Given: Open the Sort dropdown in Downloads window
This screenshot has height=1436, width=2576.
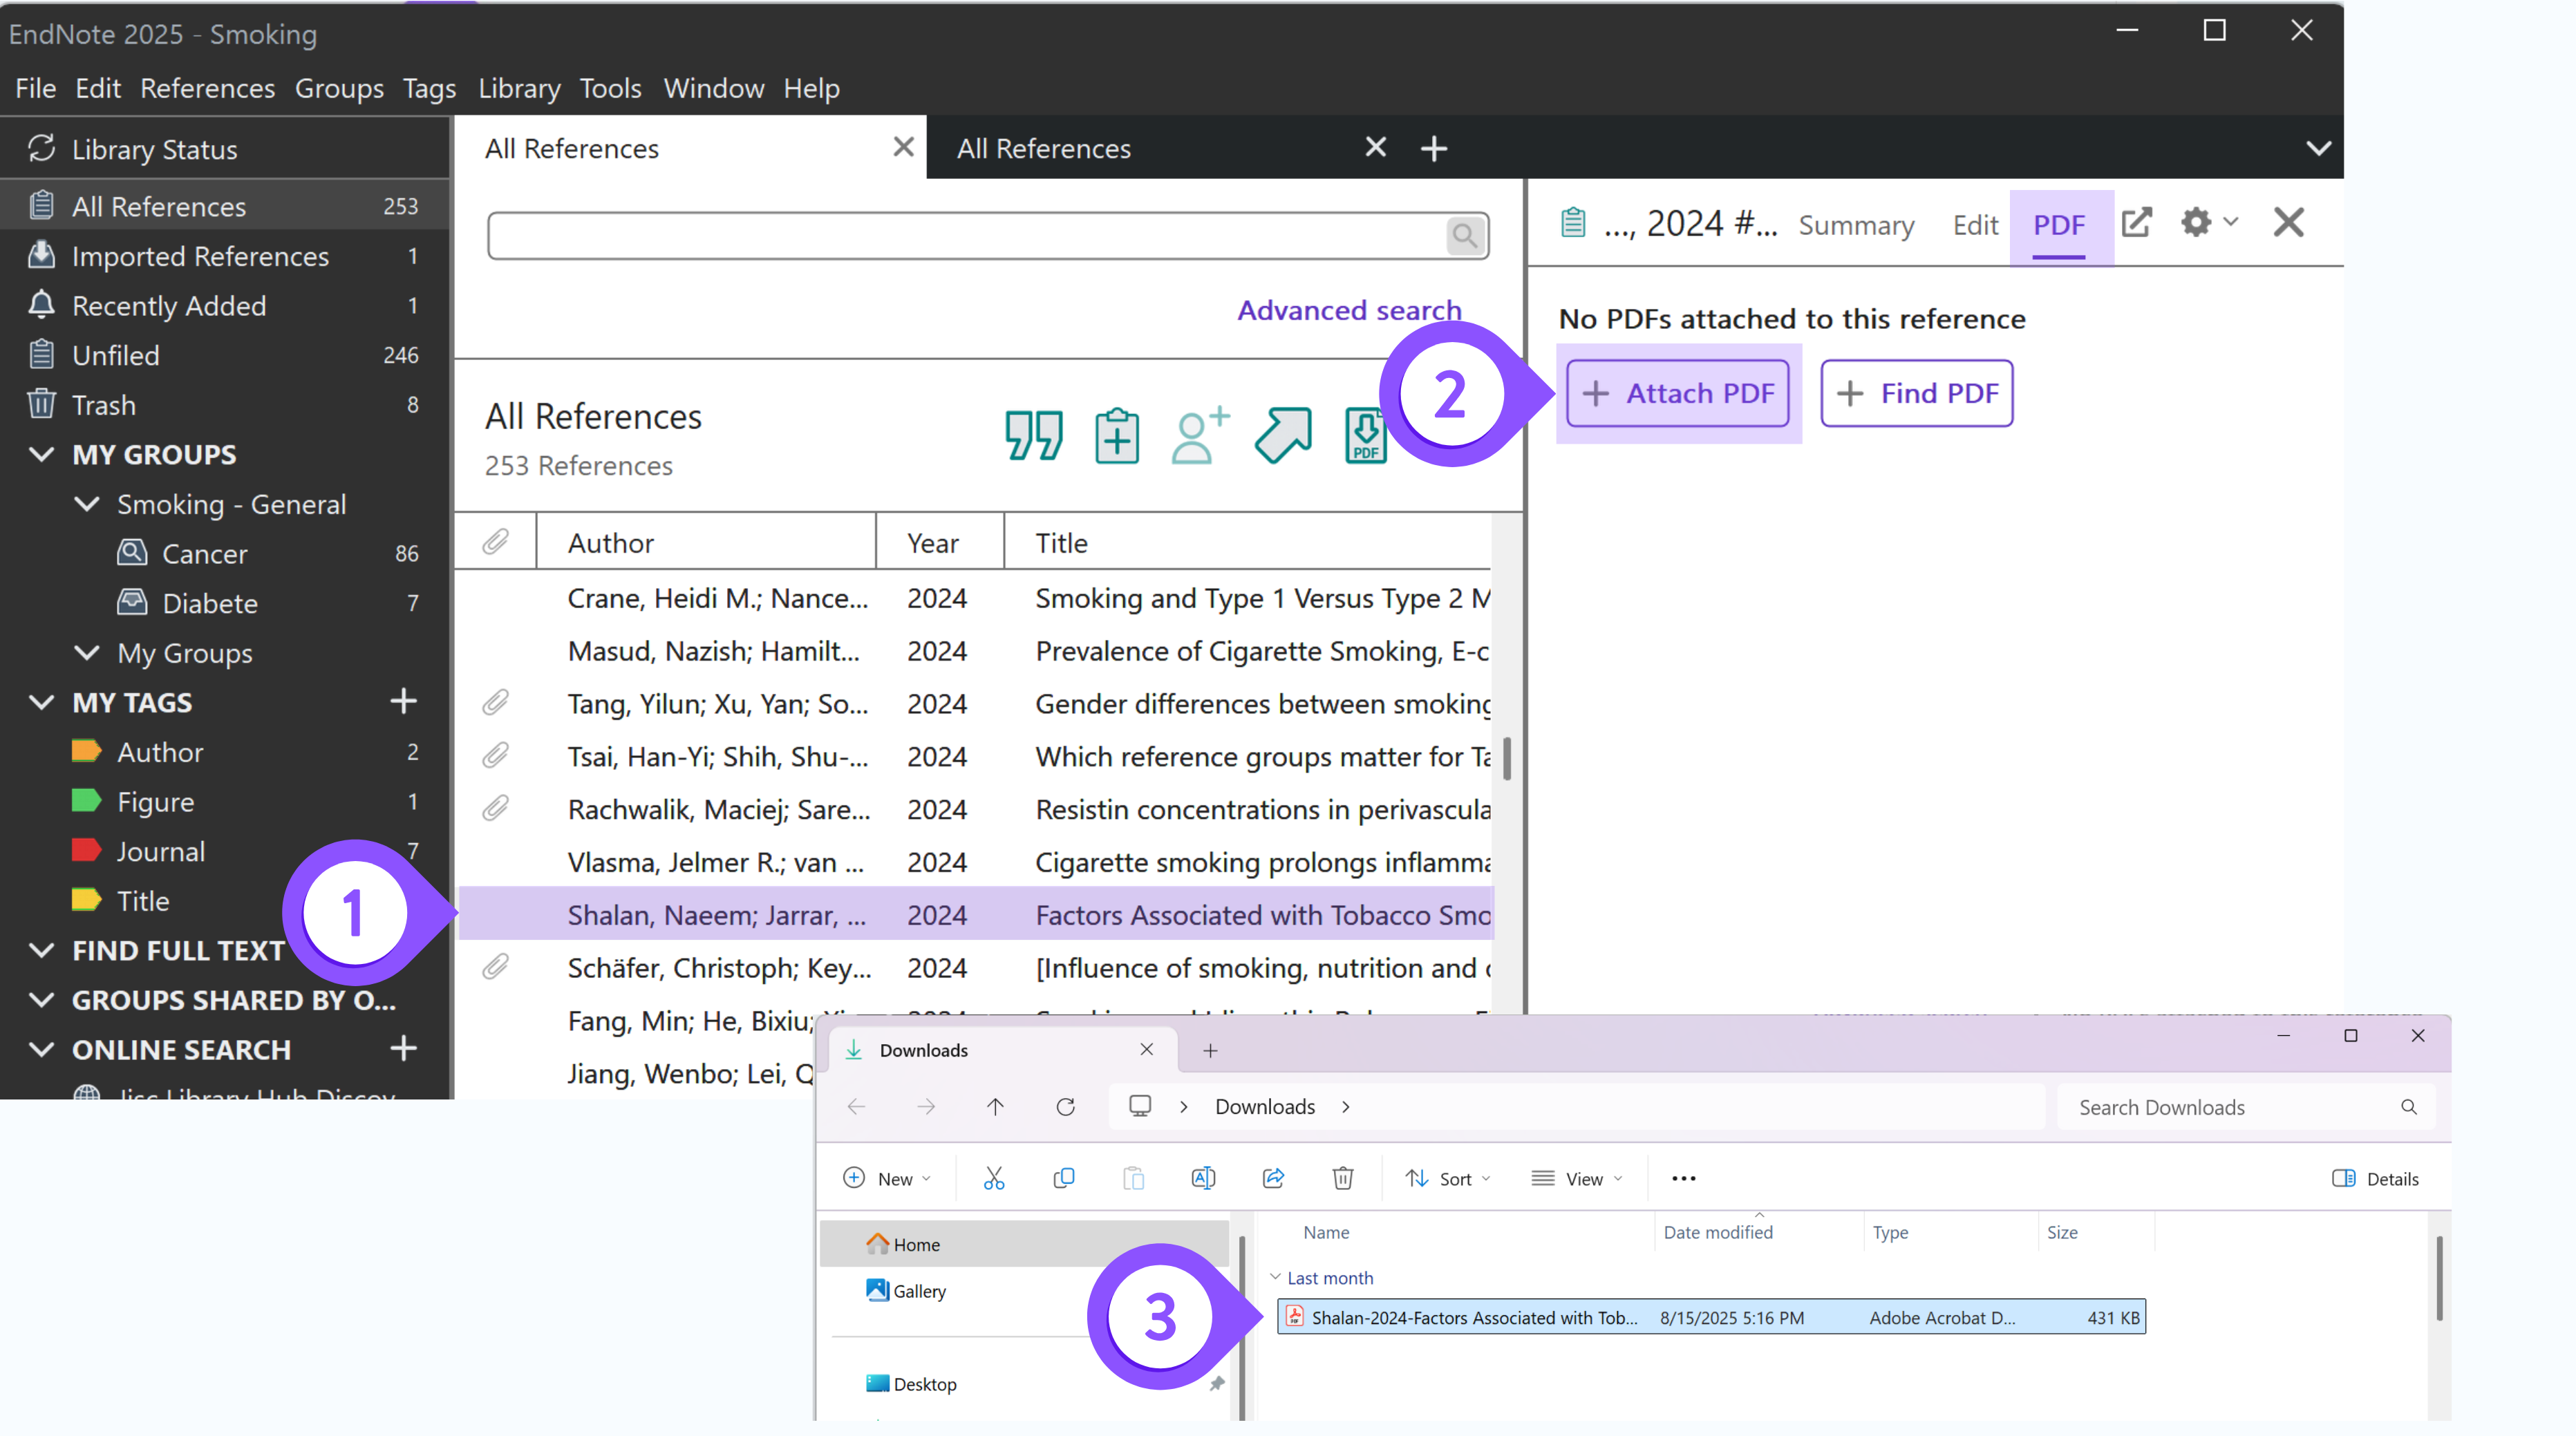Looking at the screenshot, I should click(x=1447, y=1178).
